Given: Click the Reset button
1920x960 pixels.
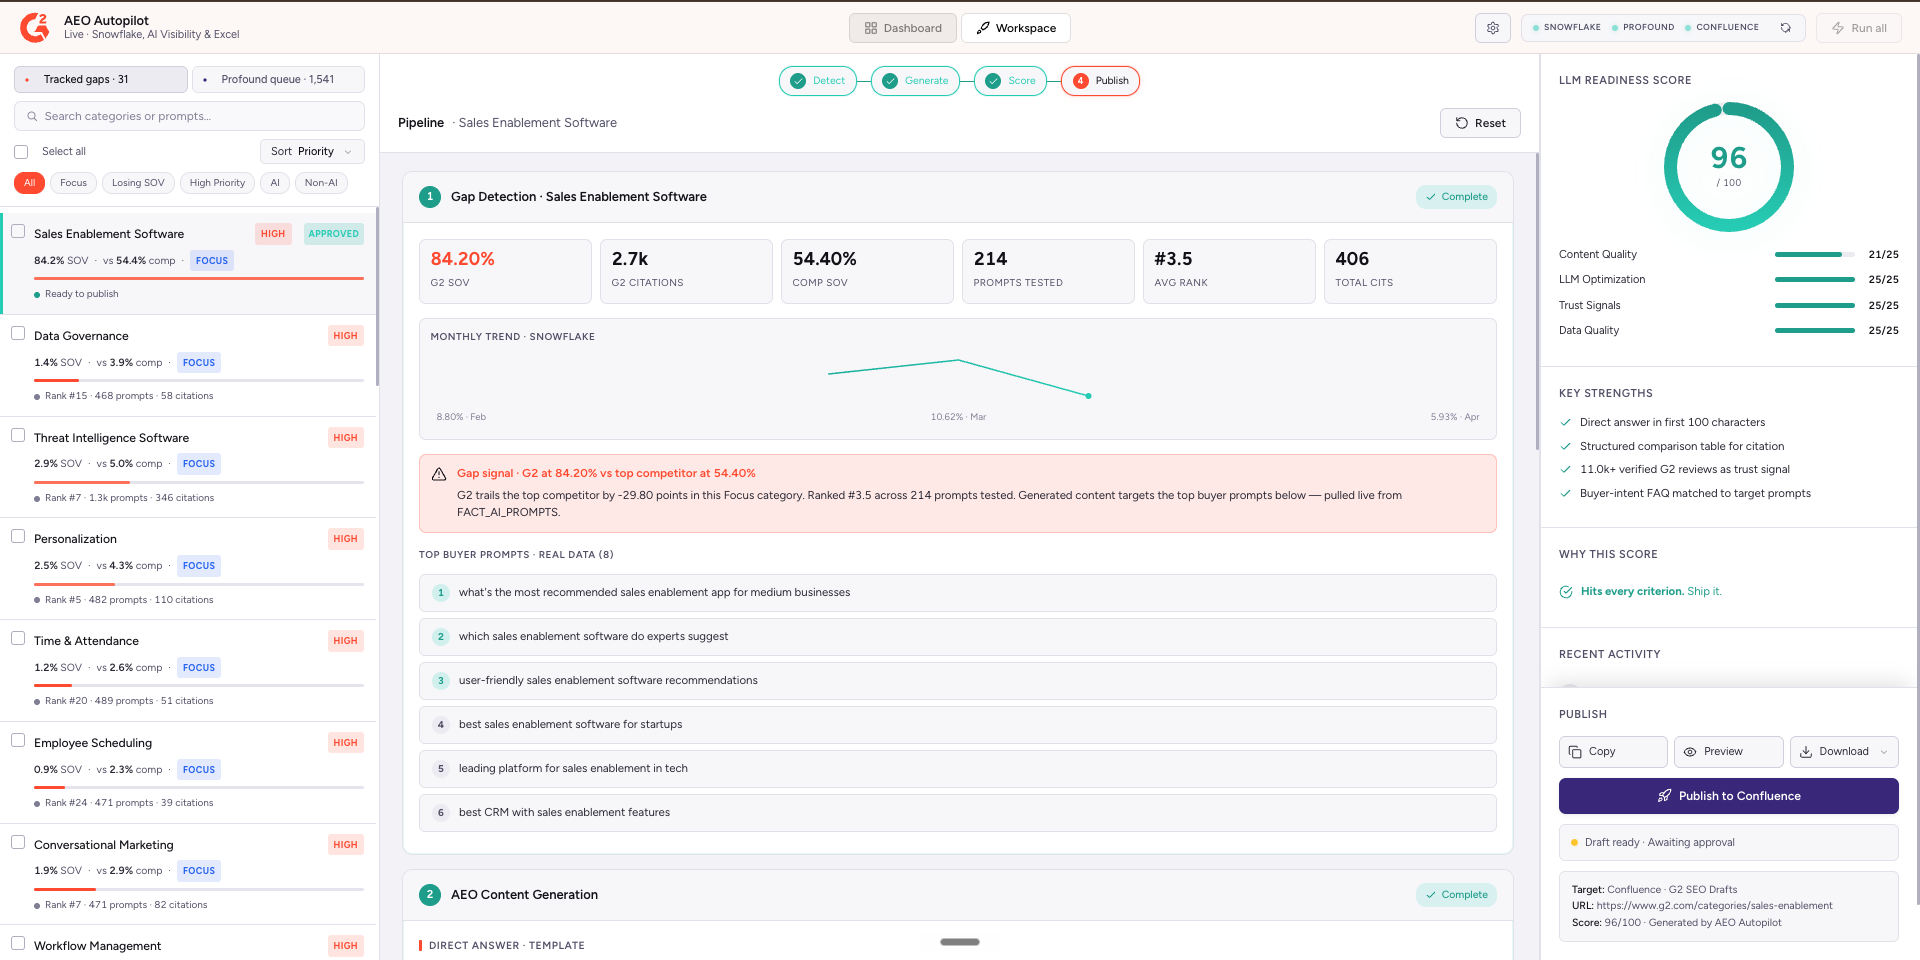Looking at the screenshot, I should click(1480, 123).
